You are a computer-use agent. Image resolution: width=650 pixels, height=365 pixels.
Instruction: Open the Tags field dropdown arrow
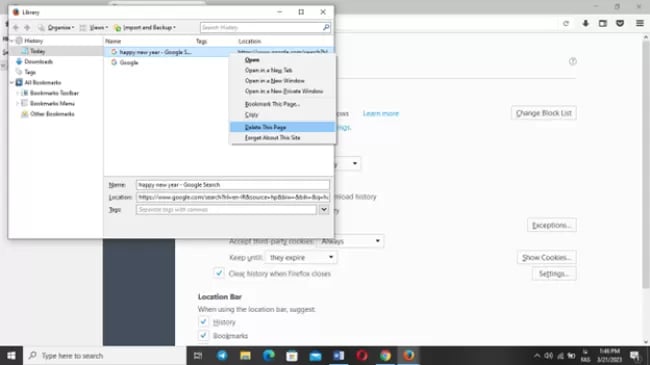(324, 209)
